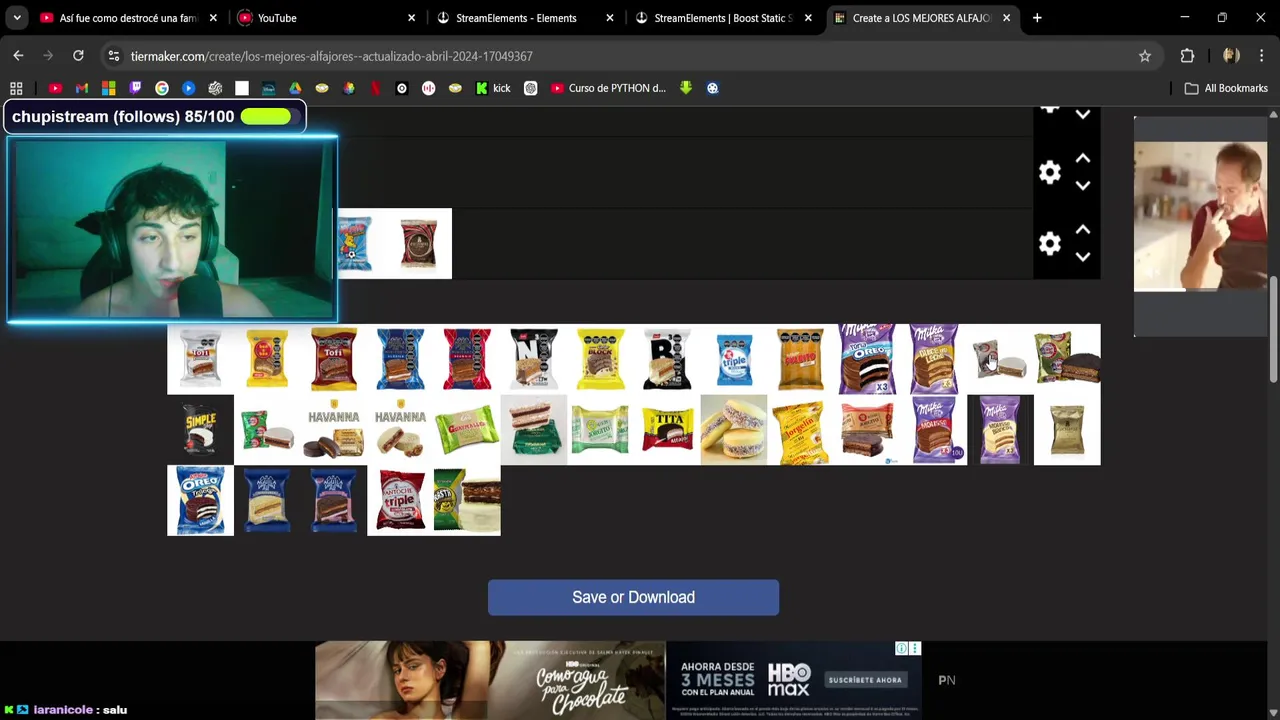
Task: Bookmark this page with the star
Action: 1145,56
